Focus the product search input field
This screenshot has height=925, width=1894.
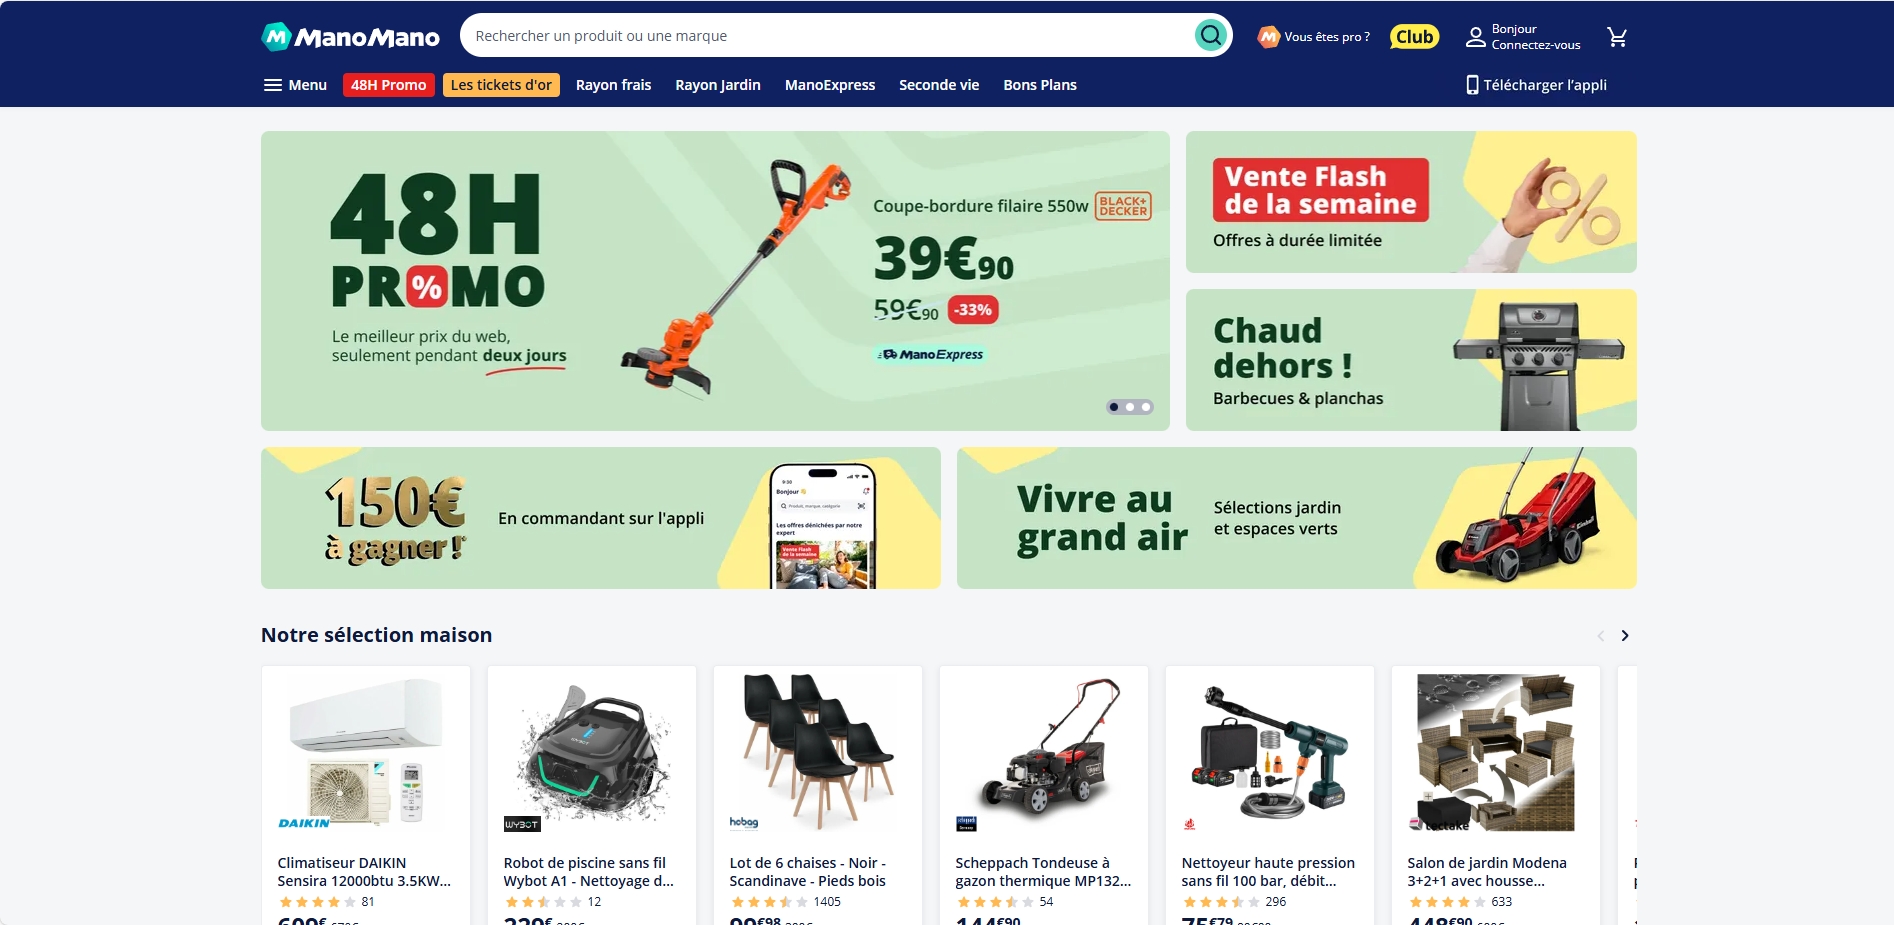828,36
